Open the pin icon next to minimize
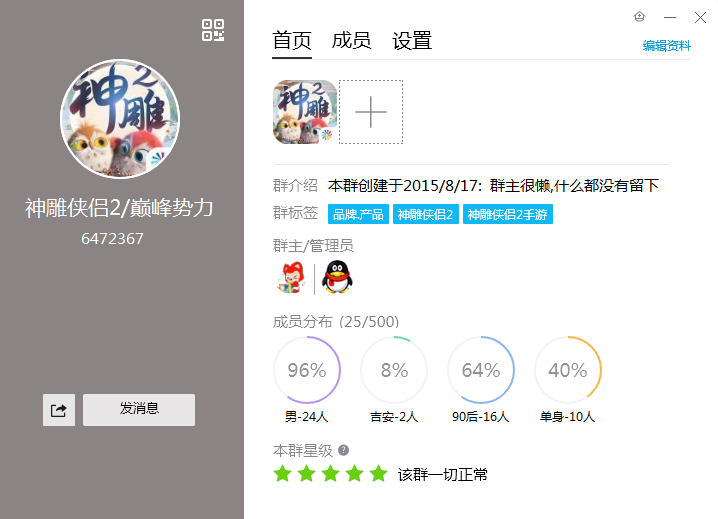 639,17
